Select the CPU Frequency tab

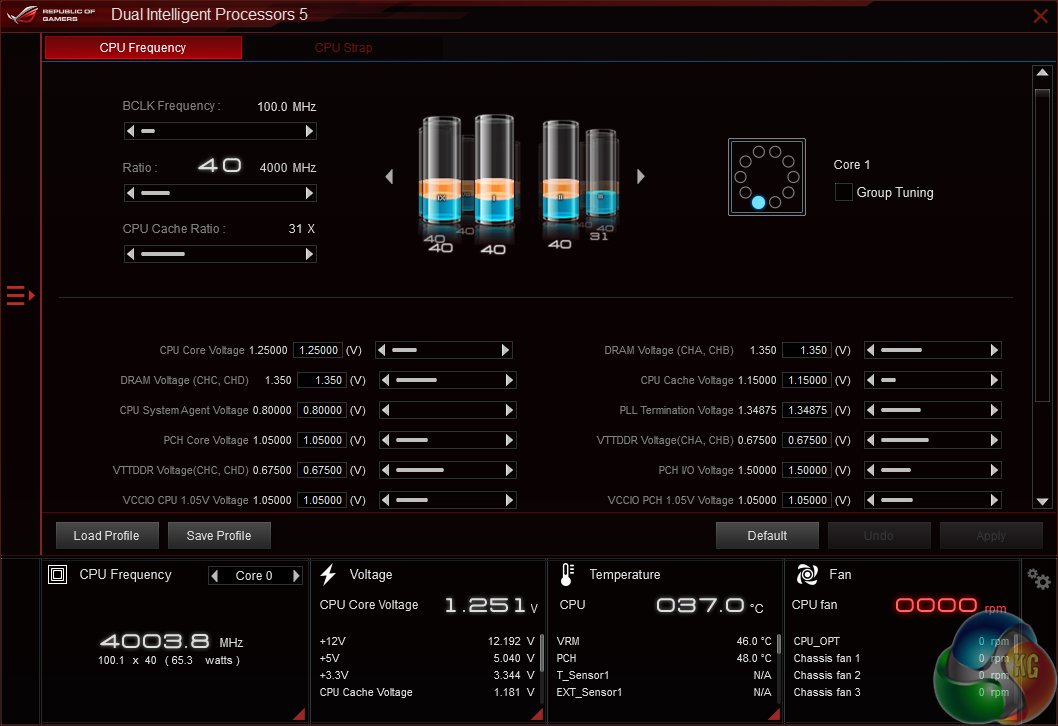pos(143,48)
